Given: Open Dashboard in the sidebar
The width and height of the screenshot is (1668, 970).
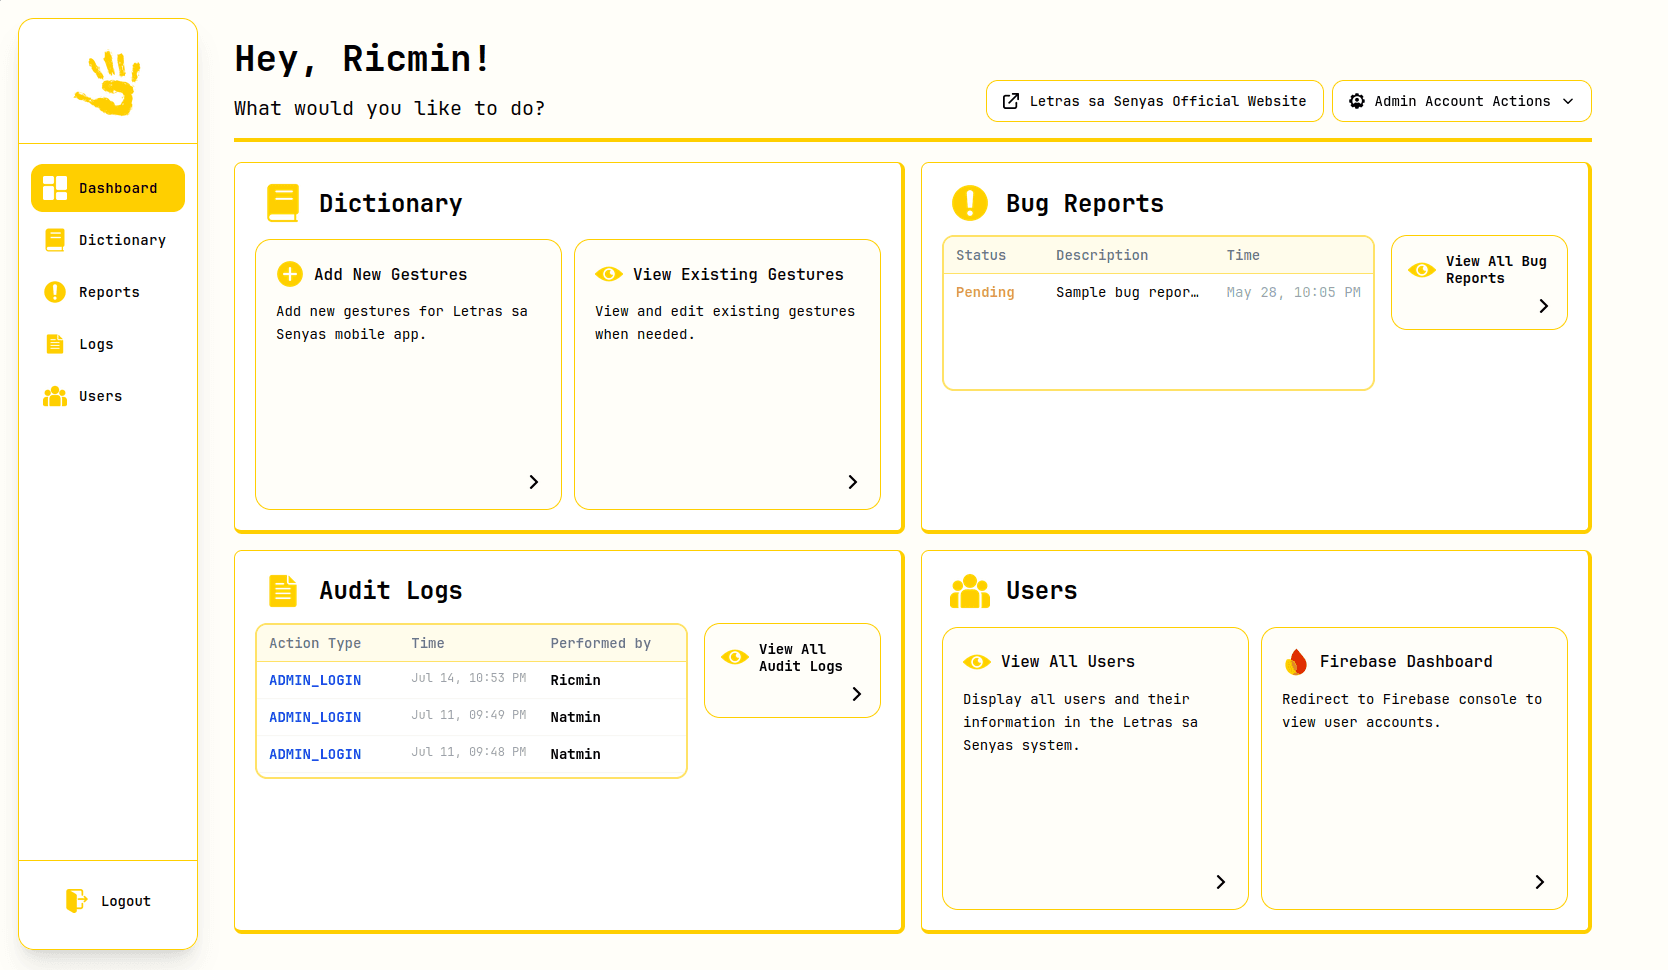Looking at the screenshot, I should (x=108, y=188).
